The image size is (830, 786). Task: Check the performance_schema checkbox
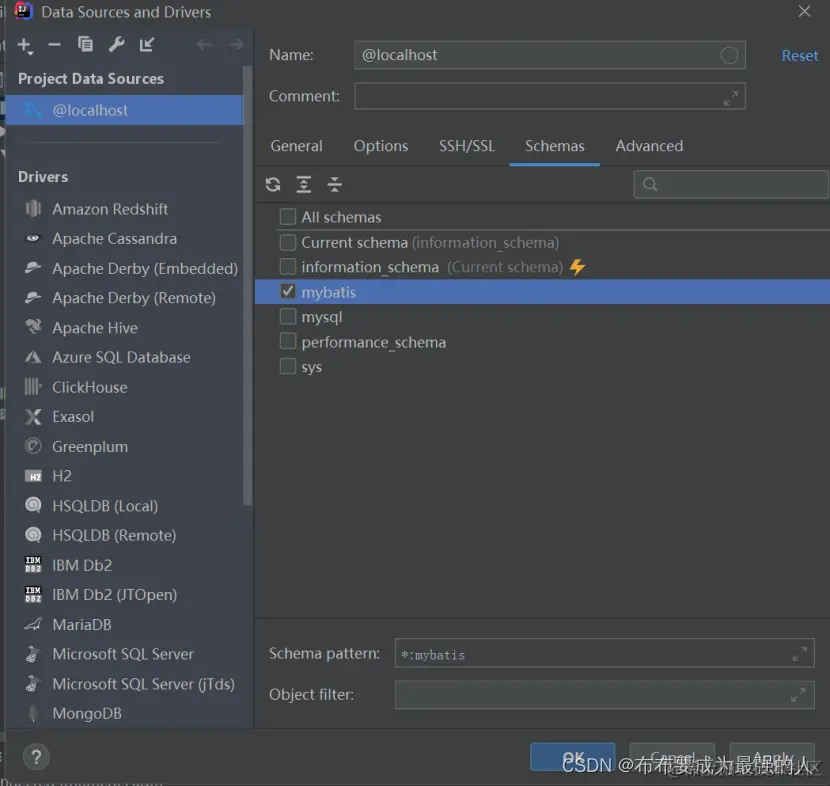(x=287, y=341)
